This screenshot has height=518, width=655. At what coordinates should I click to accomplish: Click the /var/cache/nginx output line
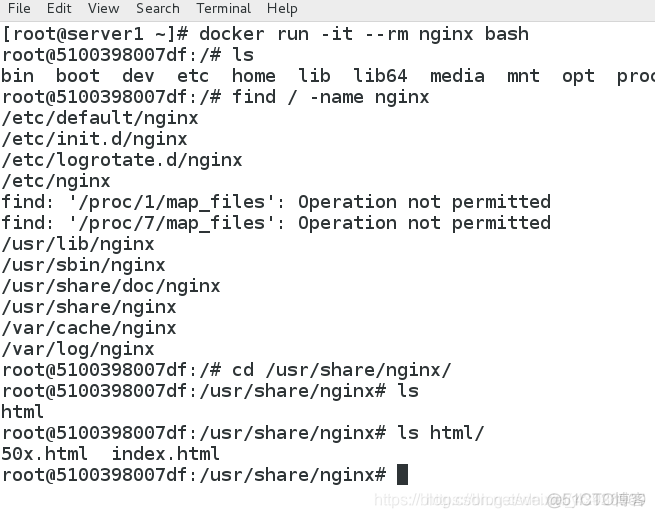tap(89, 328)
